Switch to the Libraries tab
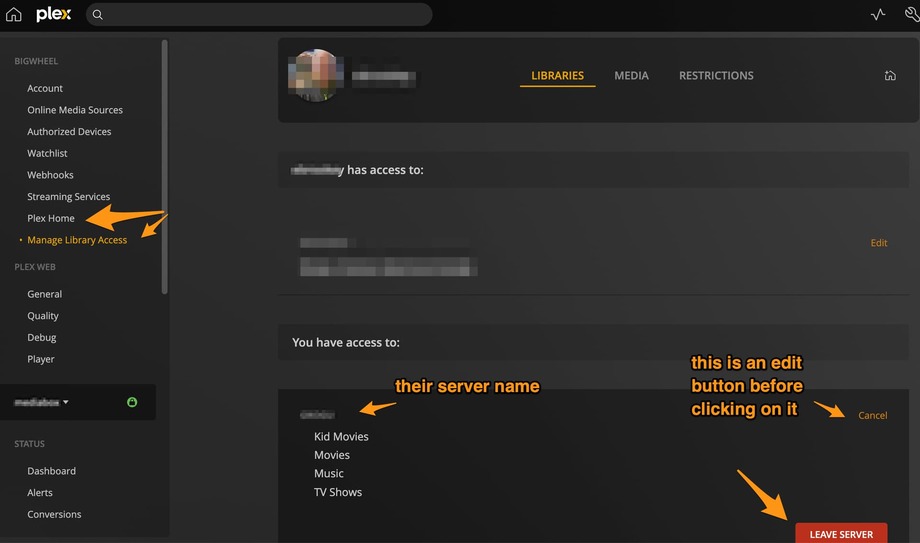Screen dimensions: 920x543 pos(557,76)
